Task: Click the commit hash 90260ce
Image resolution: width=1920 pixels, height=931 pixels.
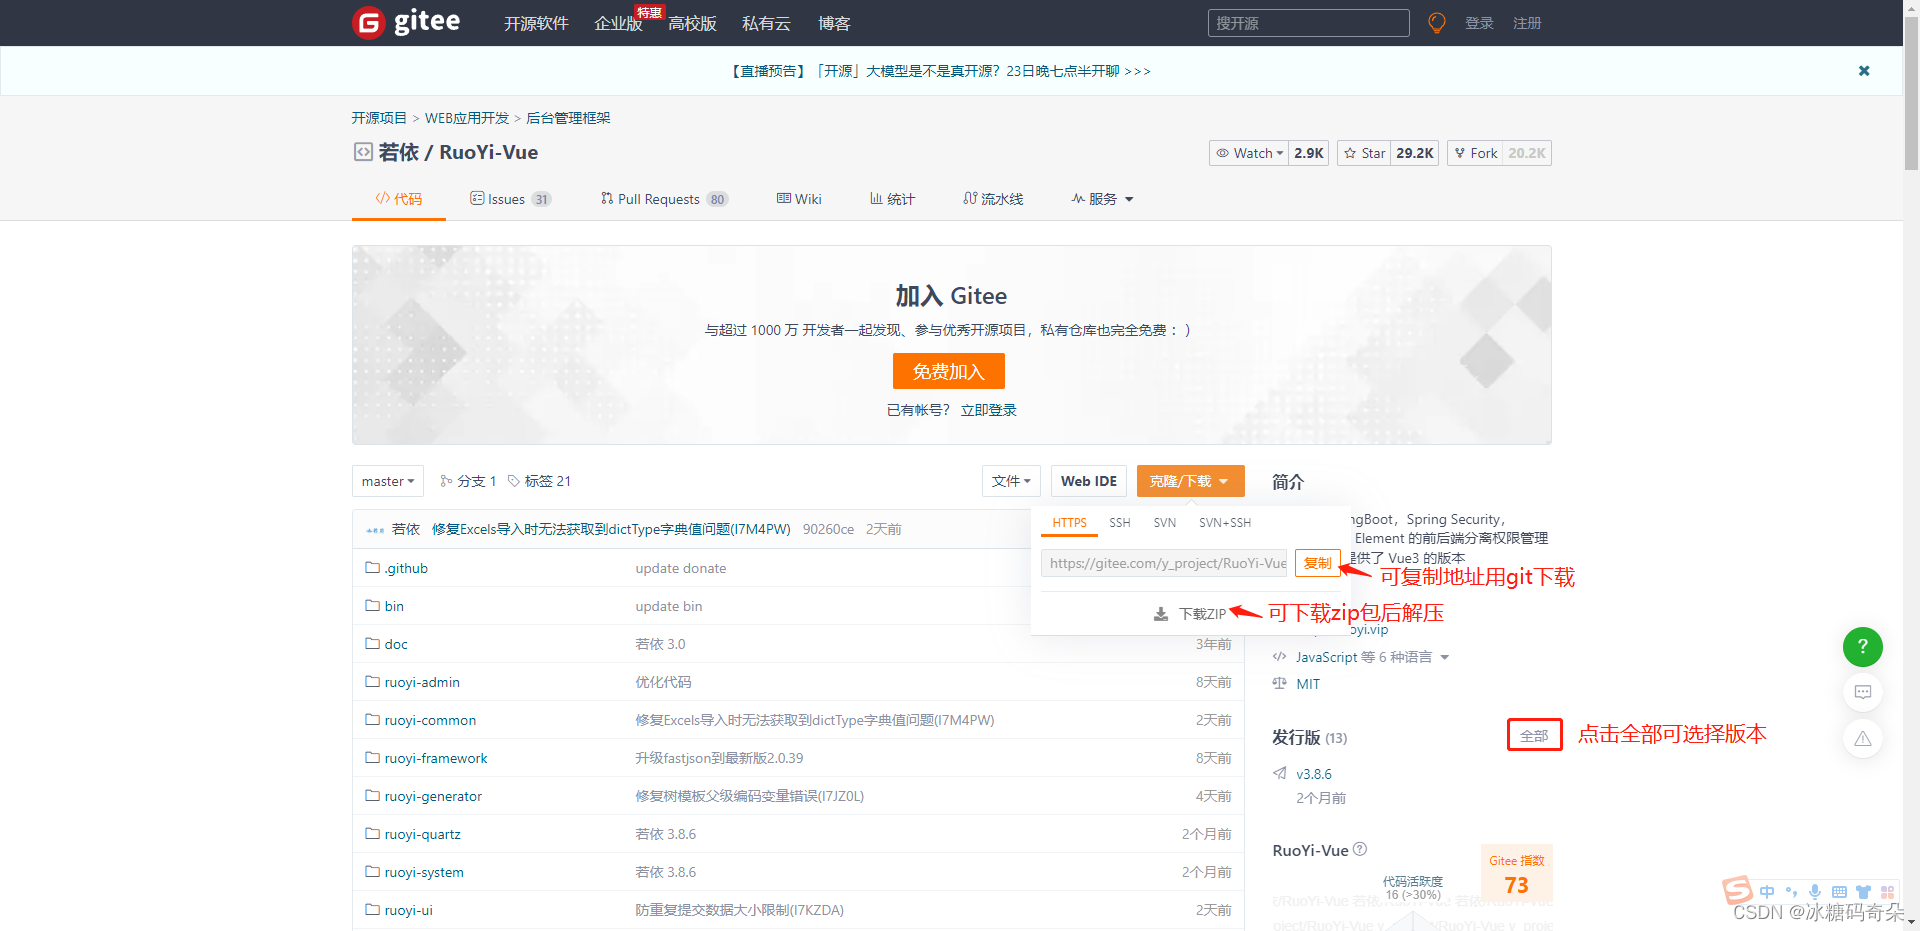Action: pyautogui.click(x=828, y=529)
